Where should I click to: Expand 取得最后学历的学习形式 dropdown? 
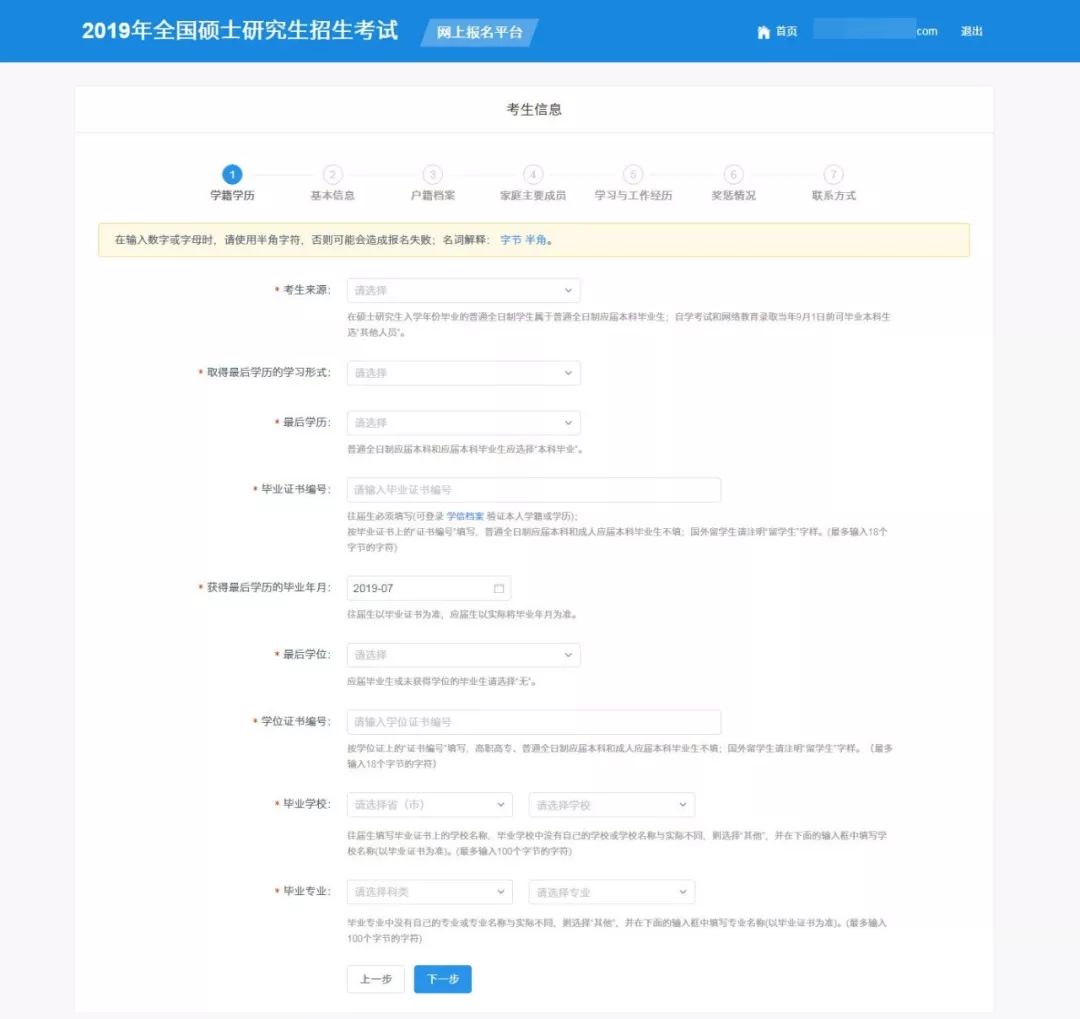463,373
